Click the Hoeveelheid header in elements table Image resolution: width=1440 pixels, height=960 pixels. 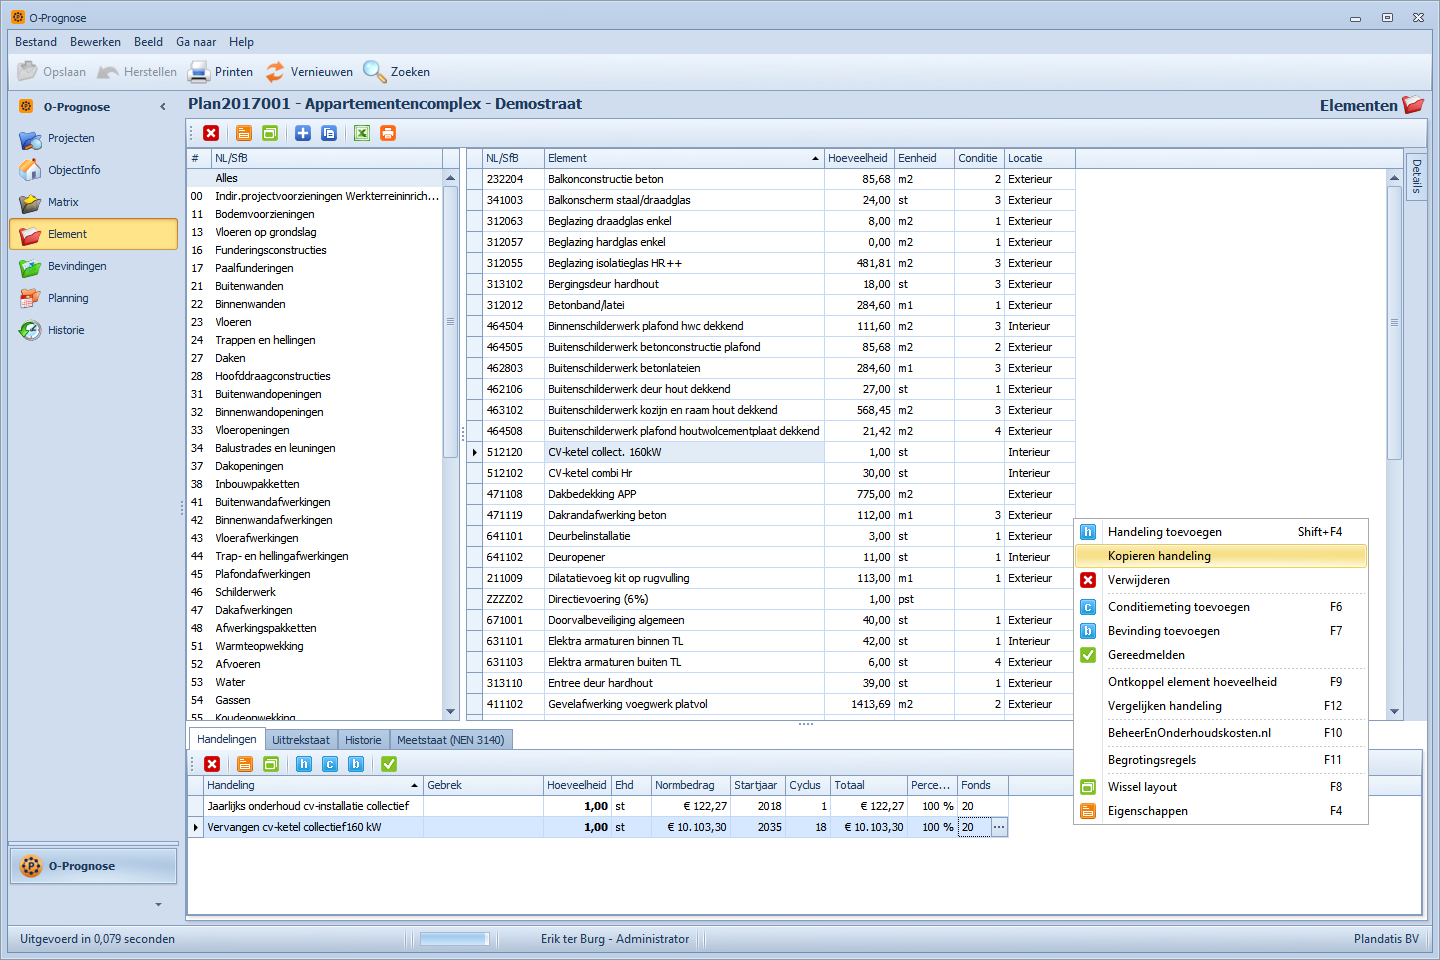point(858,158)
